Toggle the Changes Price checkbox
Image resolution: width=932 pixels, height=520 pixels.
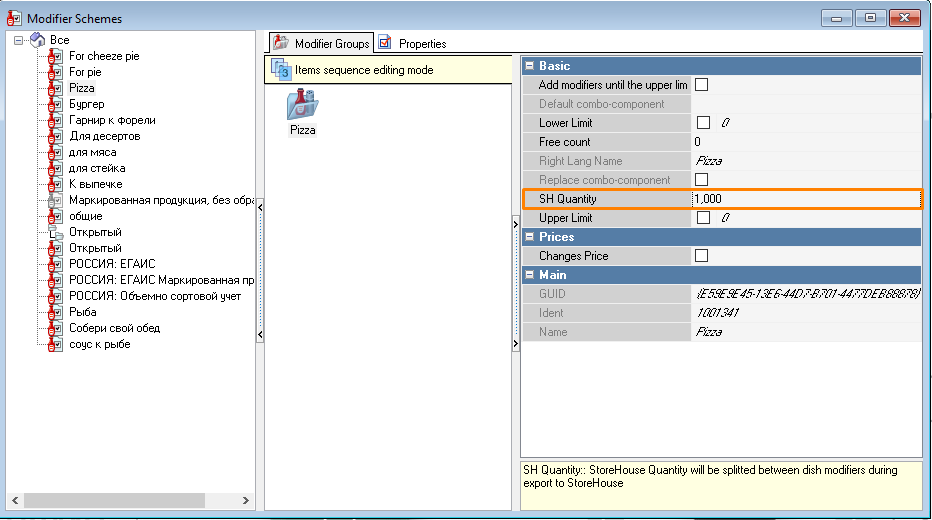click(702, 256)
